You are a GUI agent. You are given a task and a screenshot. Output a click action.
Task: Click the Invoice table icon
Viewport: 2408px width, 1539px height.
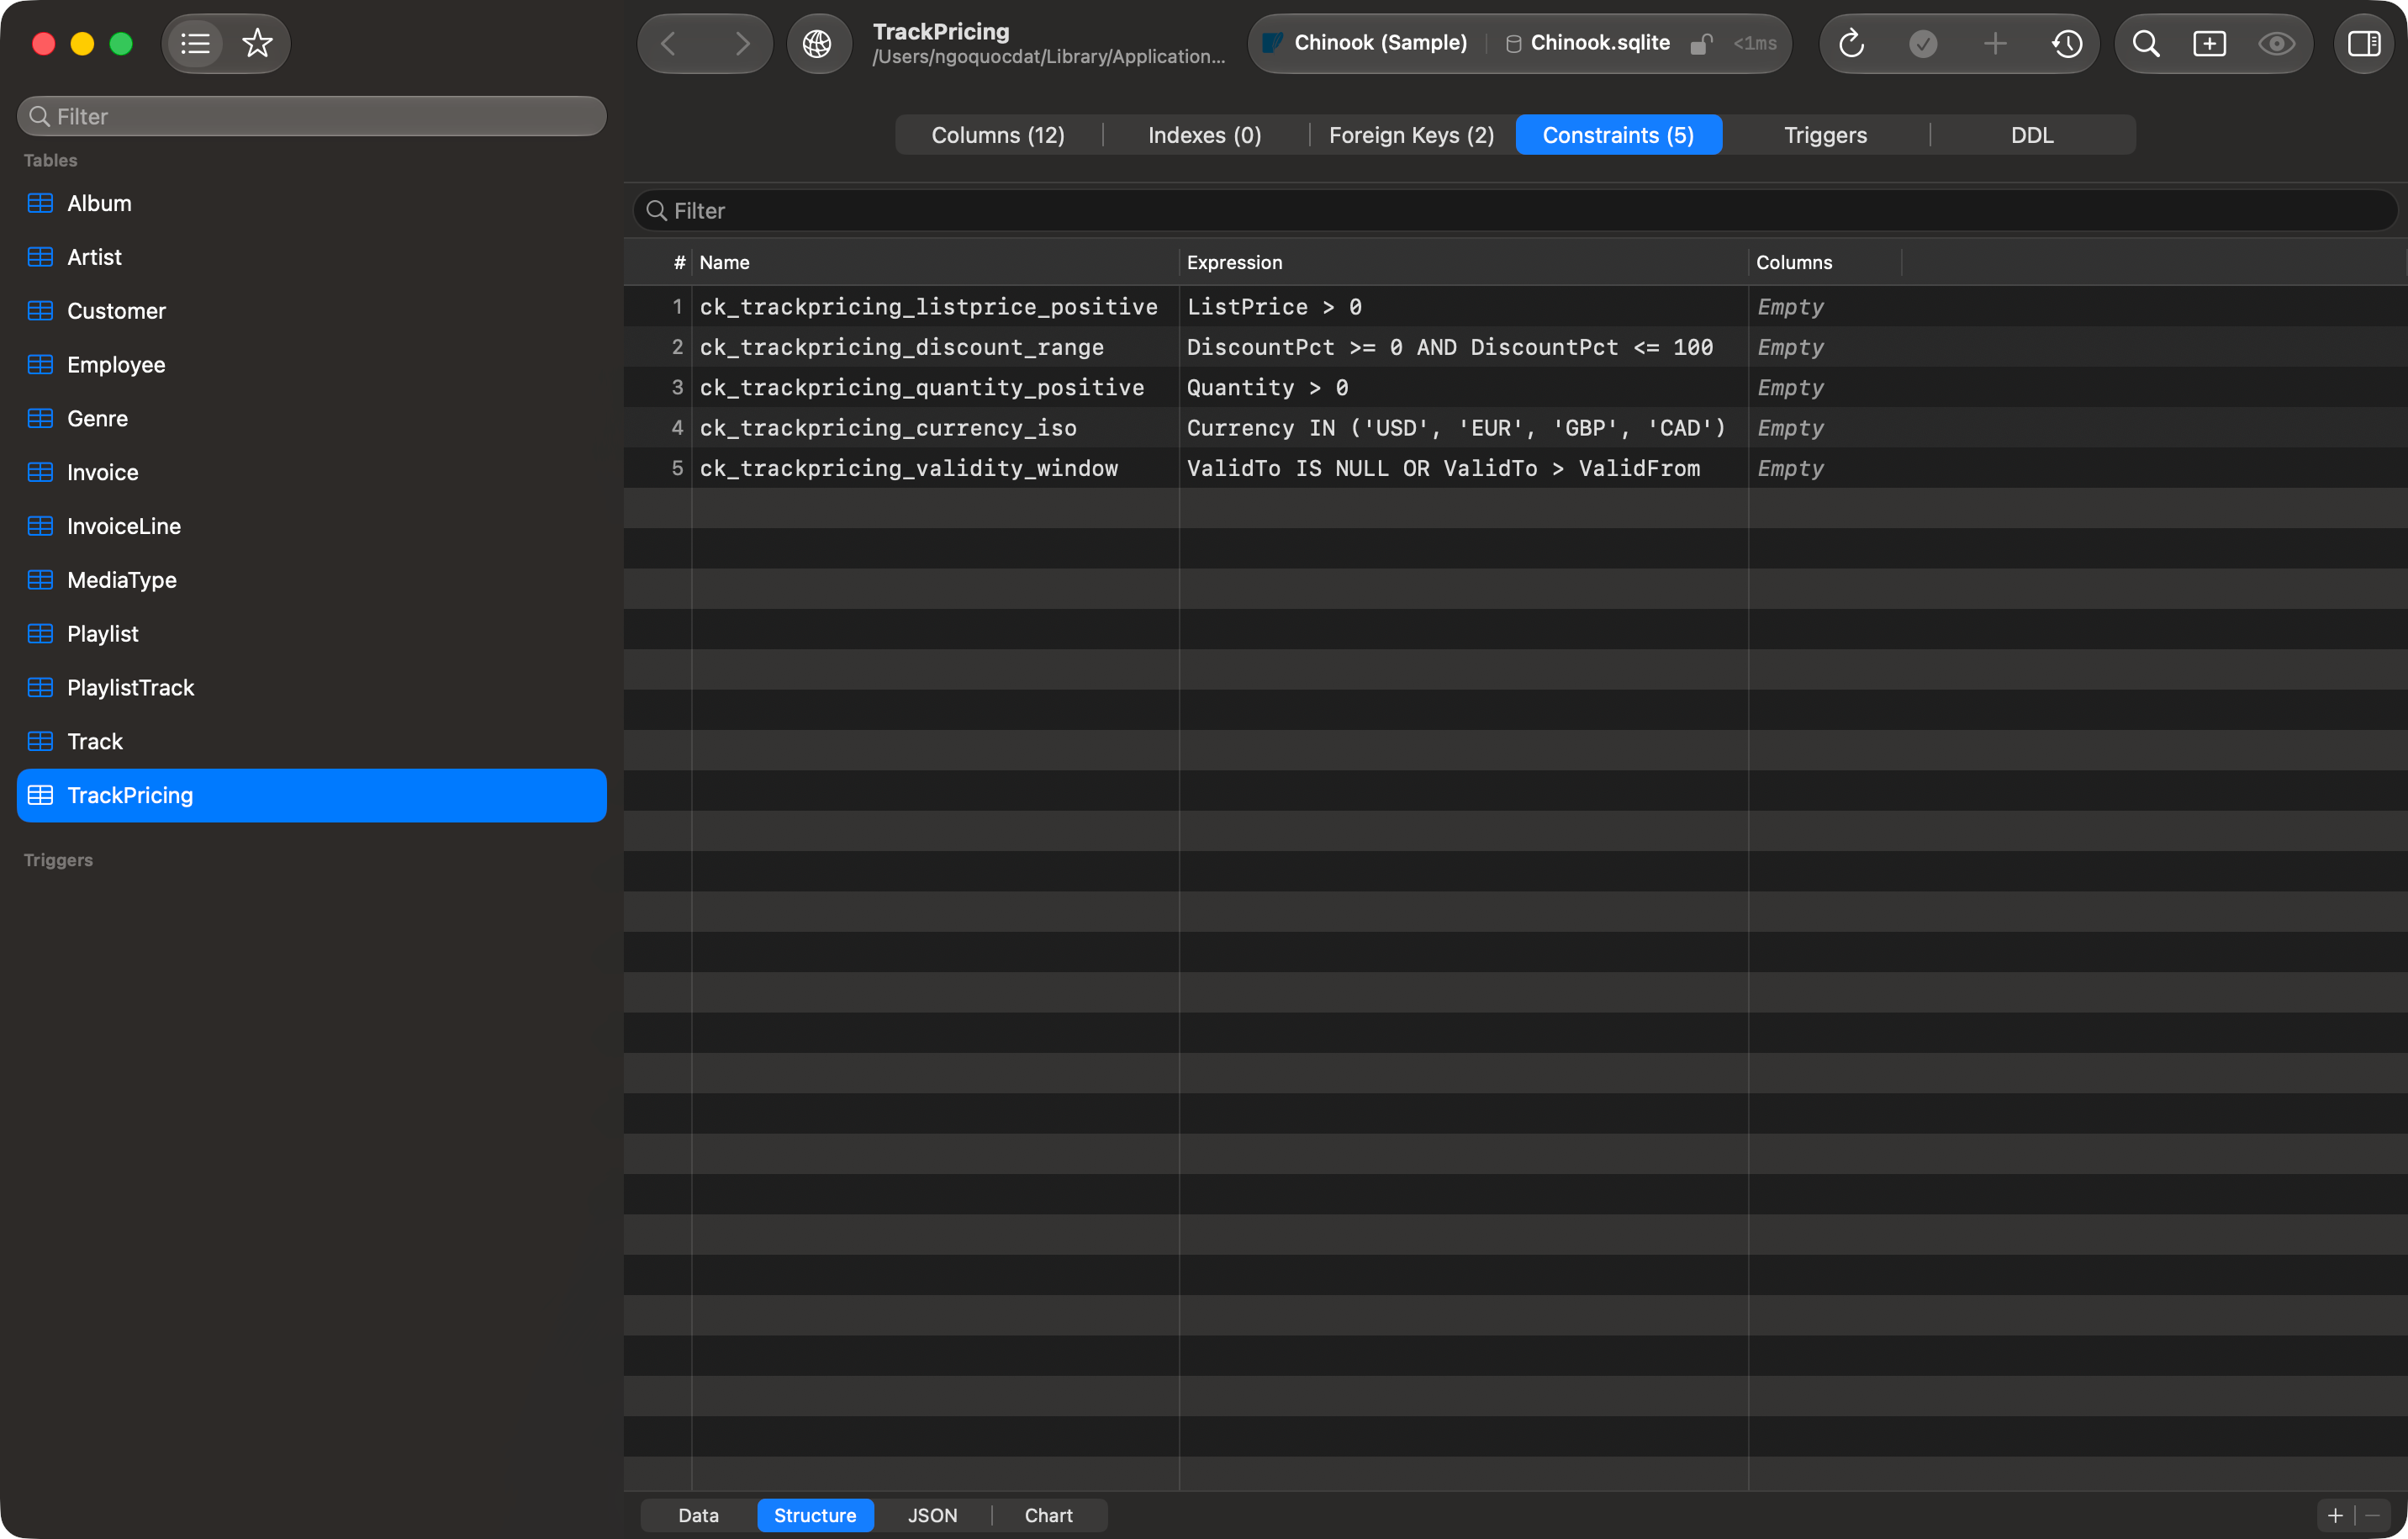pyautogui.click(x=40, y=472)
